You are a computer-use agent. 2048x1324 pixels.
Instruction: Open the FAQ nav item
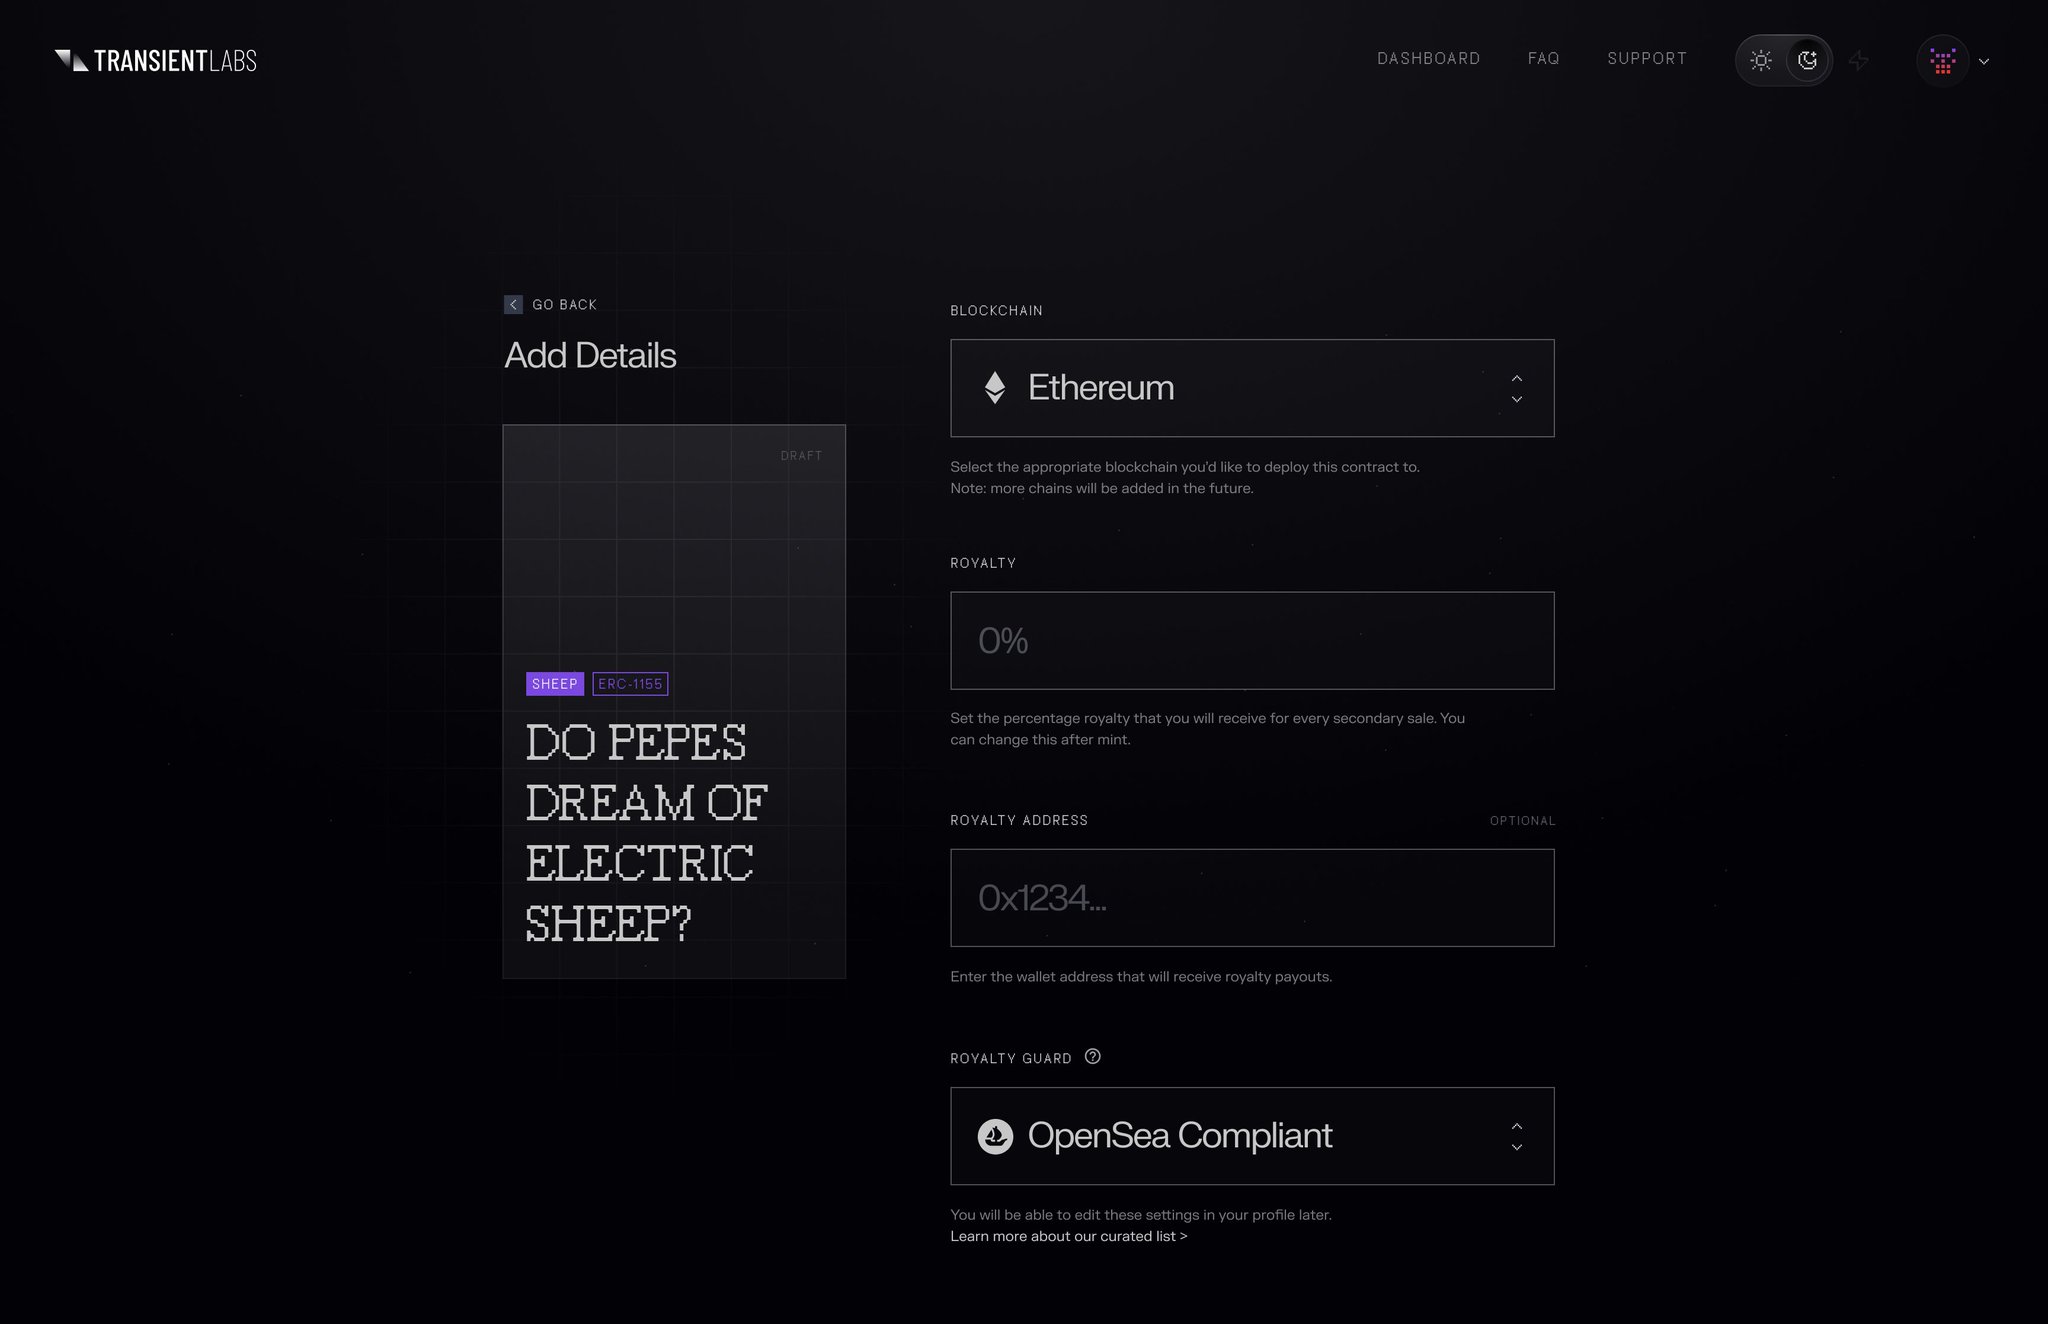pyautogui.click(x=1543, y=59)
